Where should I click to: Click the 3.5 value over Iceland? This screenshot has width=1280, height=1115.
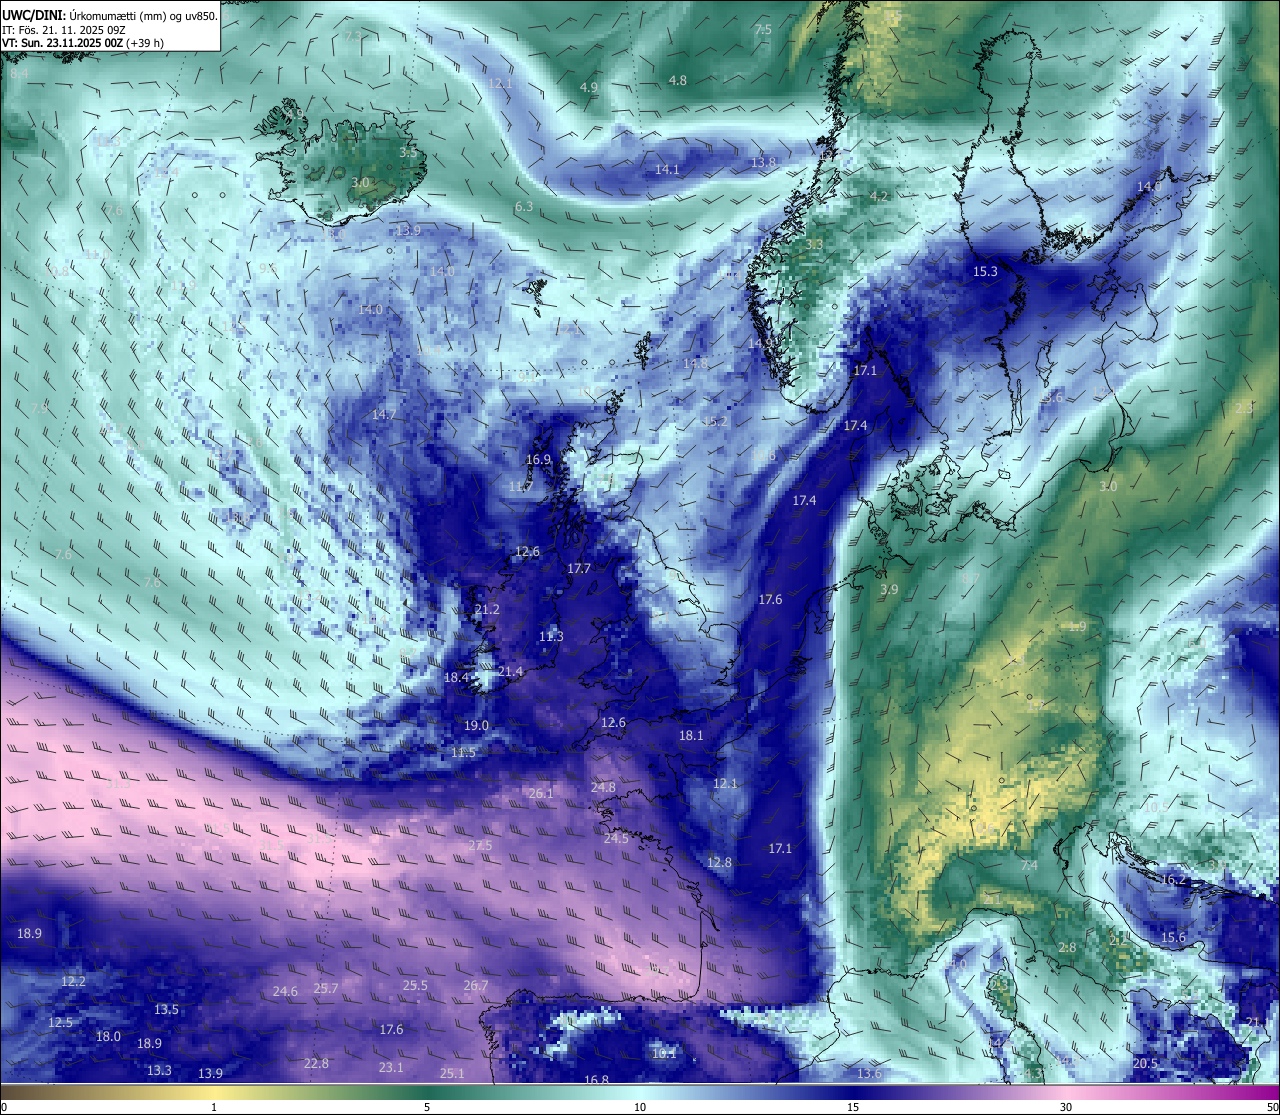pyautogui.click(x=409, y=153)
